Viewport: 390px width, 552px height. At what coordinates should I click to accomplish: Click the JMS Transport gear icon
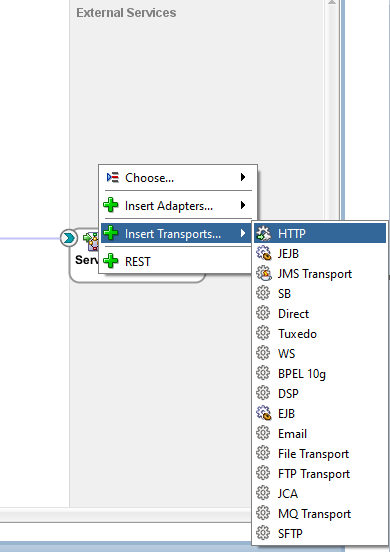click(x=264, y=274)
